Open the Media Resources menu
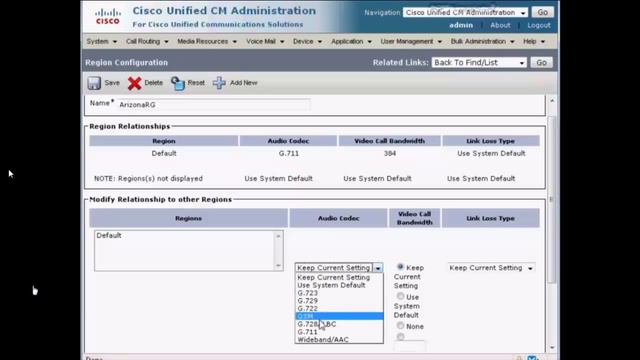Viewport: 640px width, 360px height. 207,41
